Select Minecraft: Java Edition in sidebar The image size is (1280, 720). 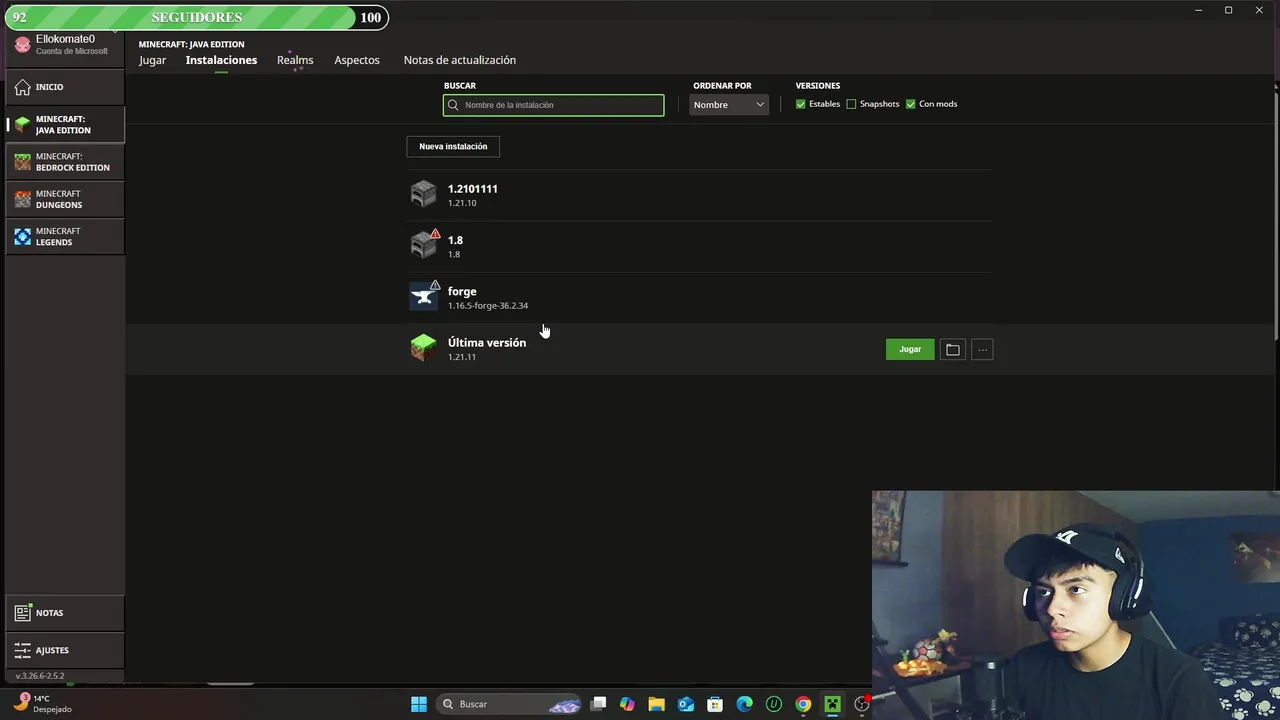pos(65,124)
